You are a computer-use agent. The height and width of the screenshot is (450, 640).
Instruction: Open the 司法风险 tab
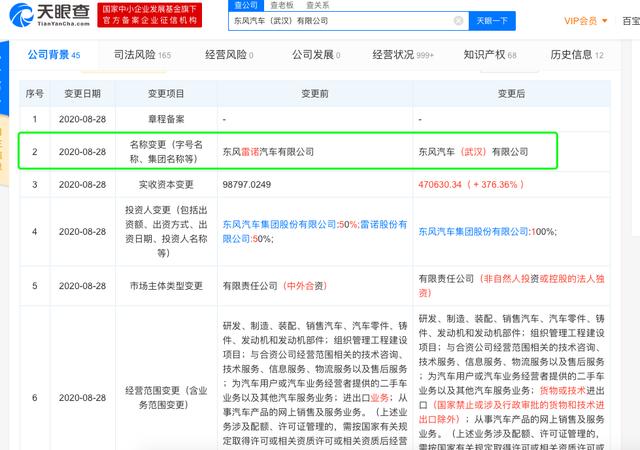(x=142, y=55)
